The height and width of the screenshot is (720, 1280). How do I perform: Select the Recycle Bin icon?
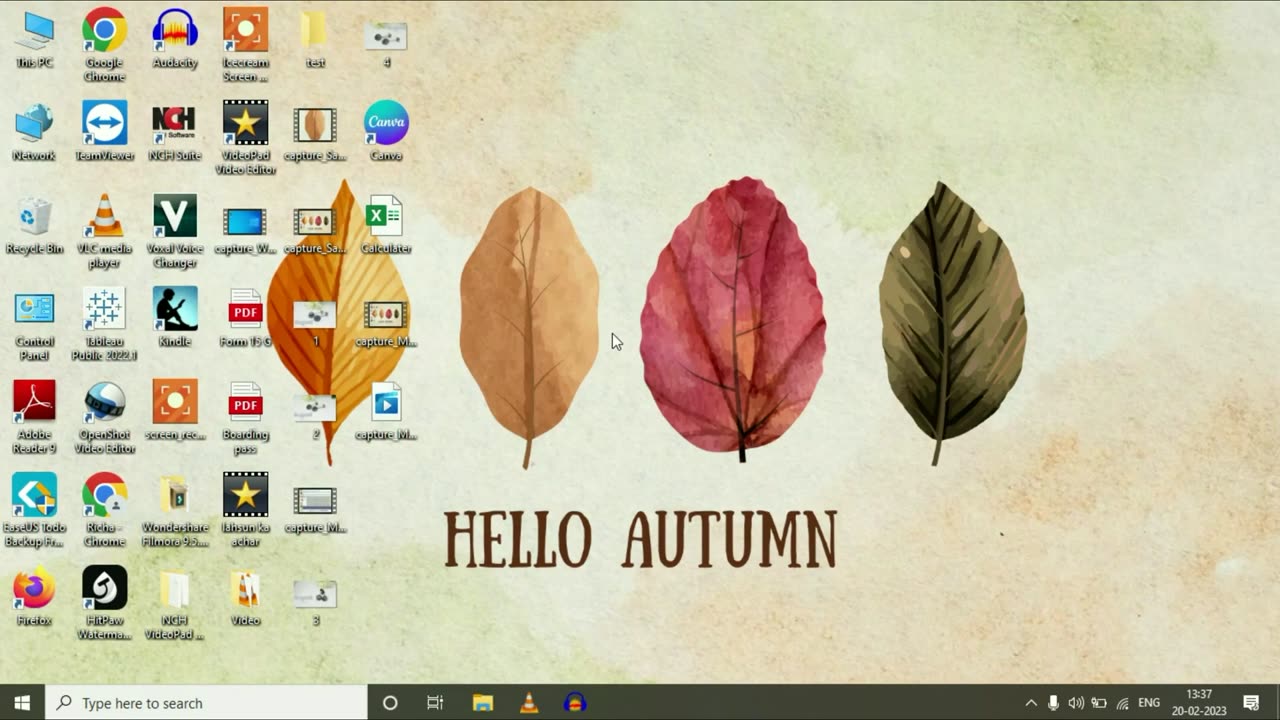[x=34, y=225]
